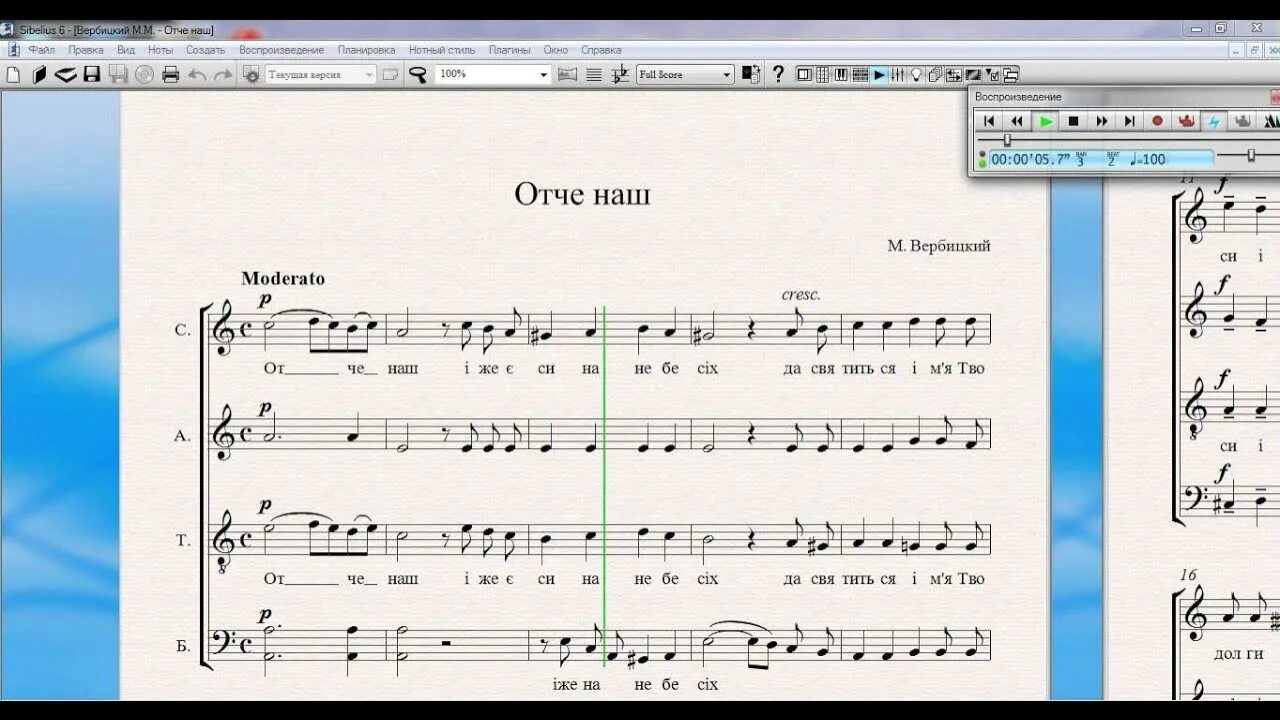1280x720 pixels.
Task: Save the score with the floppy disk icon
Action: tap(92, 74)
